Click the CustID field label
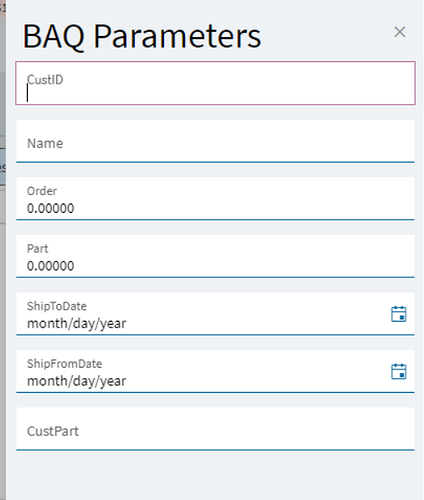This screenshot has height=500, width=424. (45, 80)
